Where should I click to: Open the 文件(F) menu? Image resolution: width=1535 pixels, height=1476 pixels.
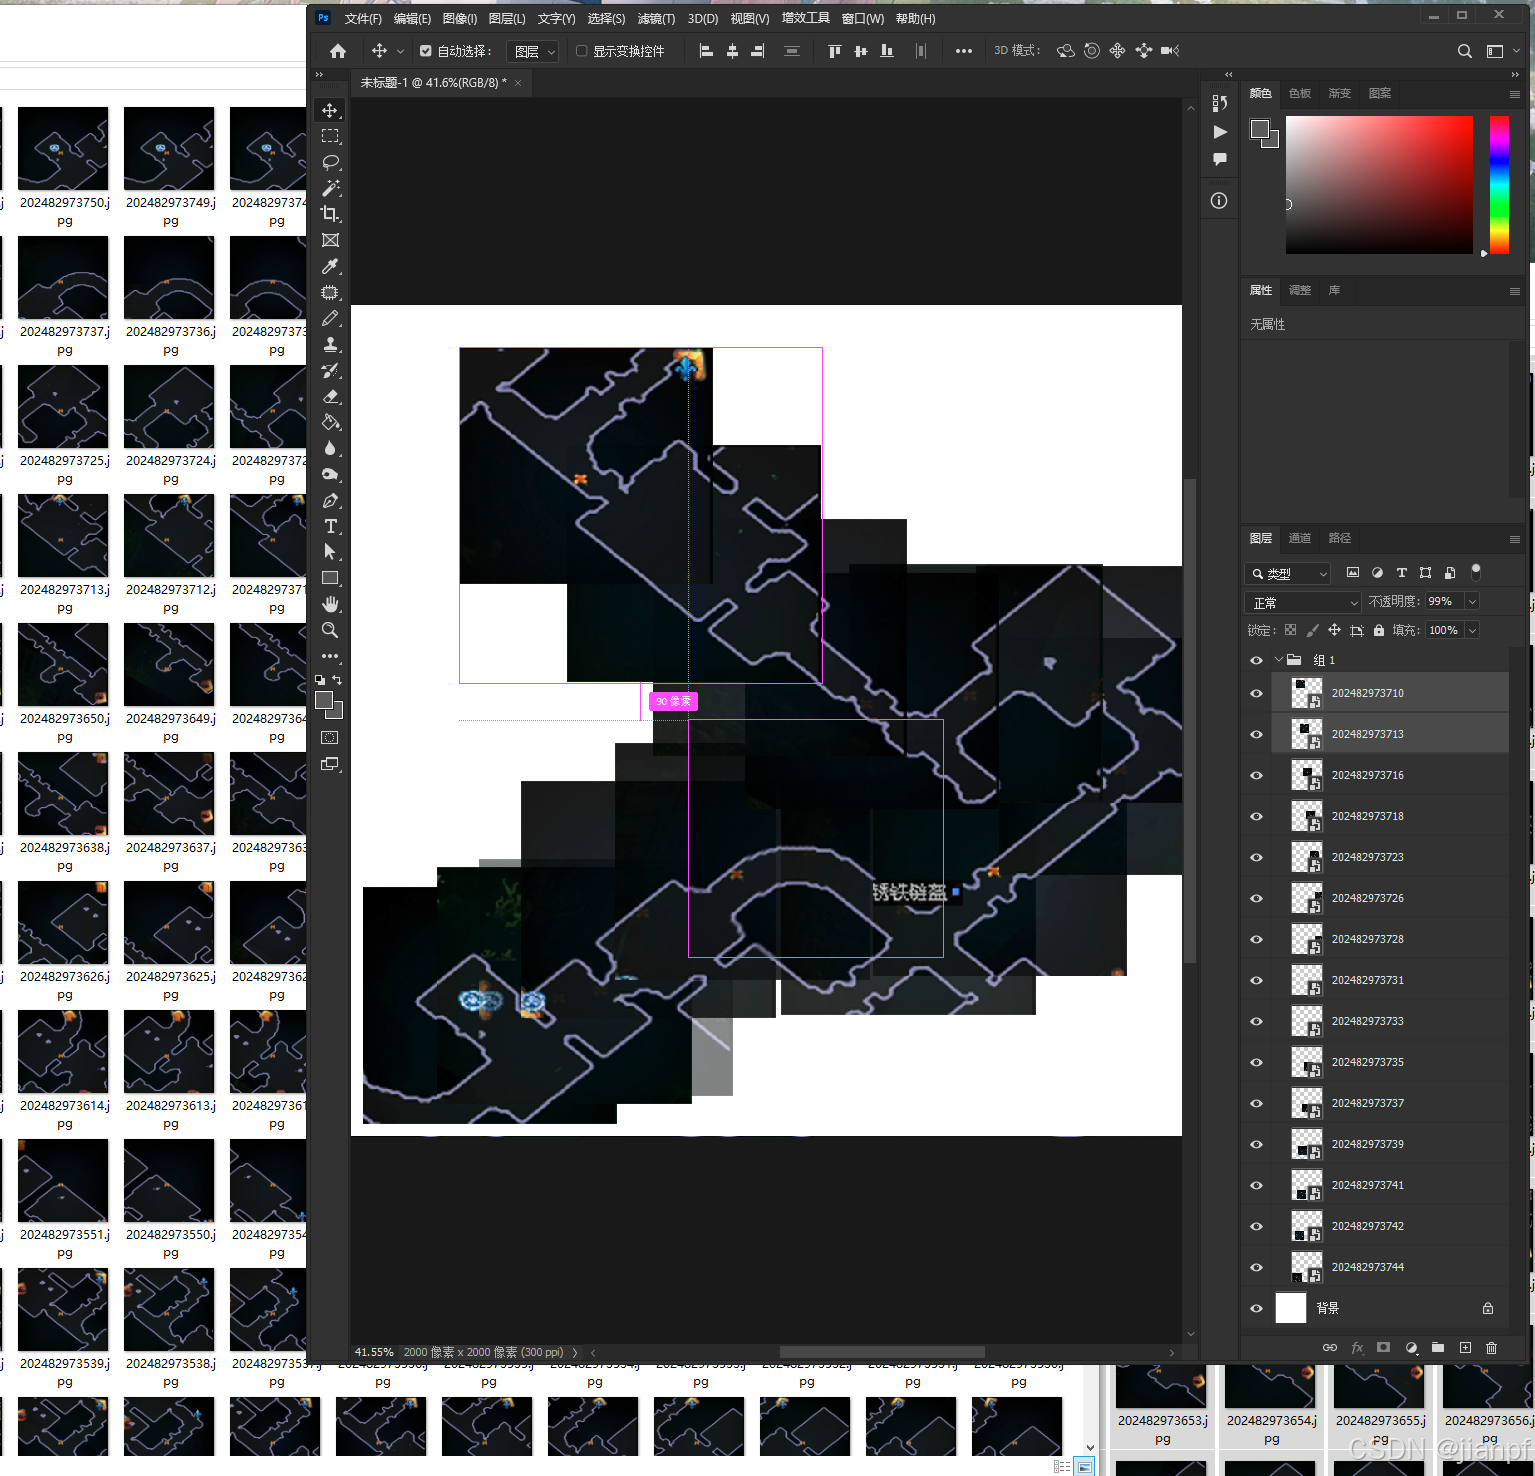coord(363,19)
